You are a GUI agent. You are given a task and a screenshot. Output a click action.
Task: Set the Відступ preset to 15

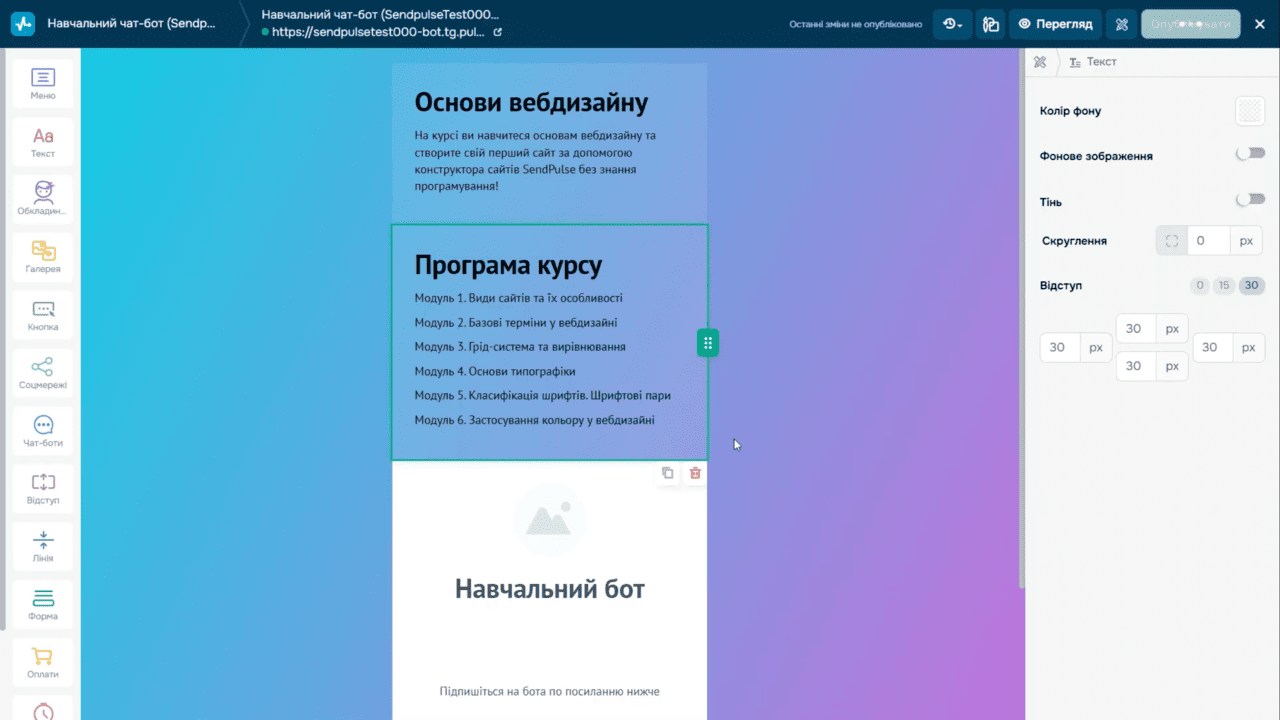click(x=1223, y=285)
